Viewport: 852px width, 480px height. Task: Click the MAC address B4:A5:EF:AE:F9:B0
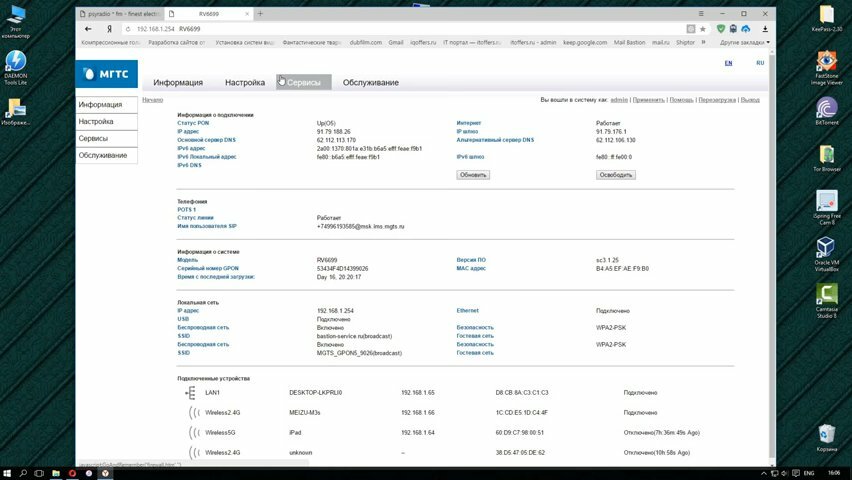[x=622, y=269]
